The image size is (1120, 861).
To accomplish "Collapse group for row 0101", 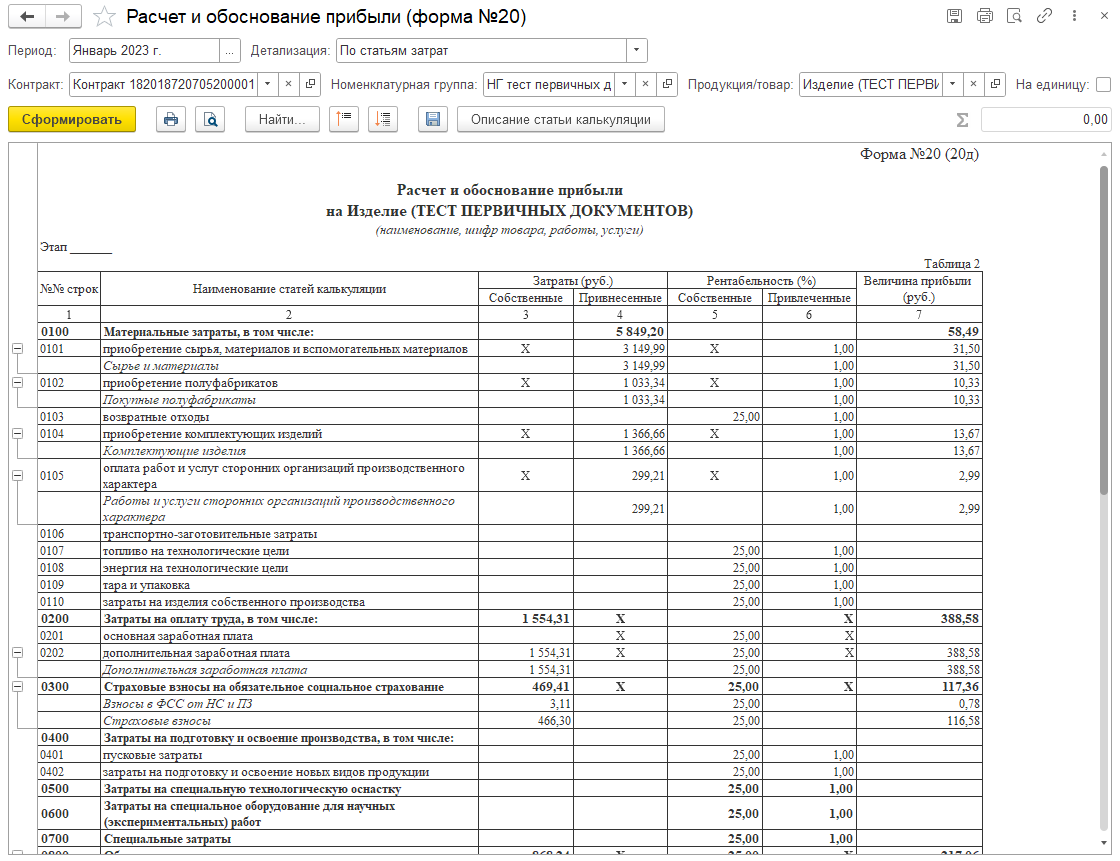I will (17, 349).
